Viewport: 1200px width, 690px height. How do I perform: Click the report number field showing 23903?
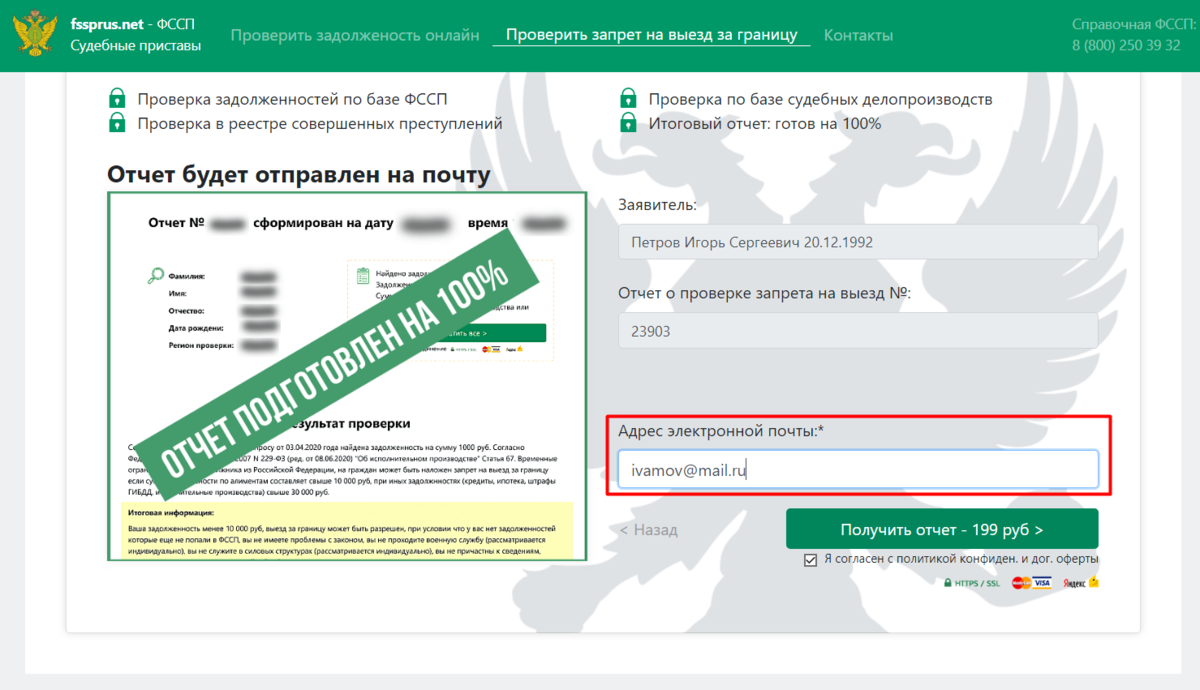[x=858, y=331]
